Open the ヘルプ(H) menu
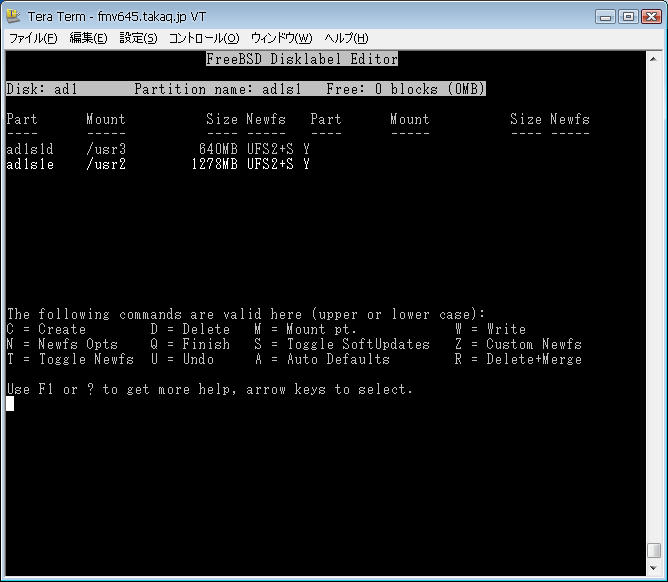The height and width of the screenshot is (582, 668). [346, 38]
